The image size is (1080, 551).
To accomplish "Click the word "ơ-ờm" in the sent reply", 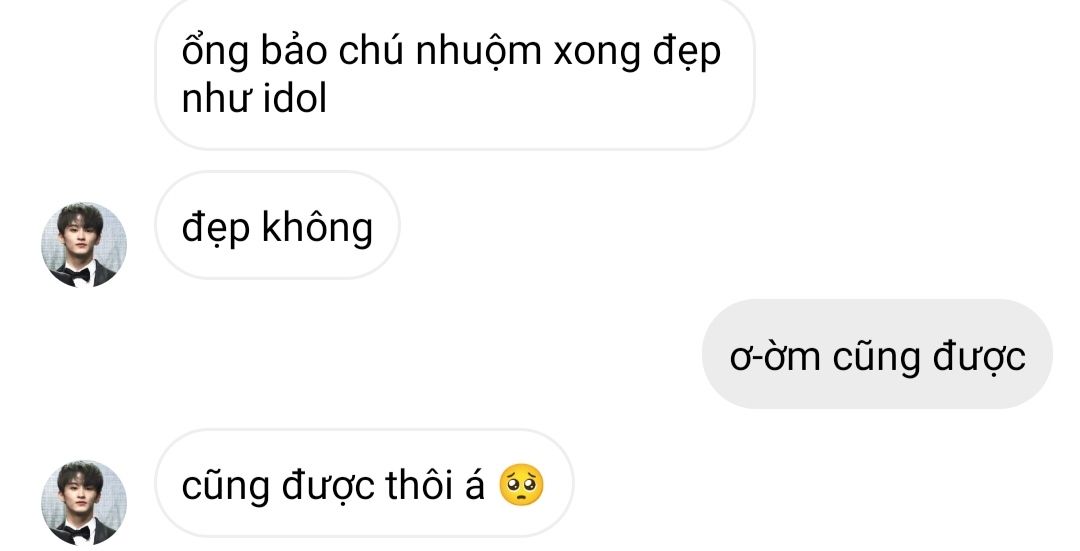I will click(775, 357).
